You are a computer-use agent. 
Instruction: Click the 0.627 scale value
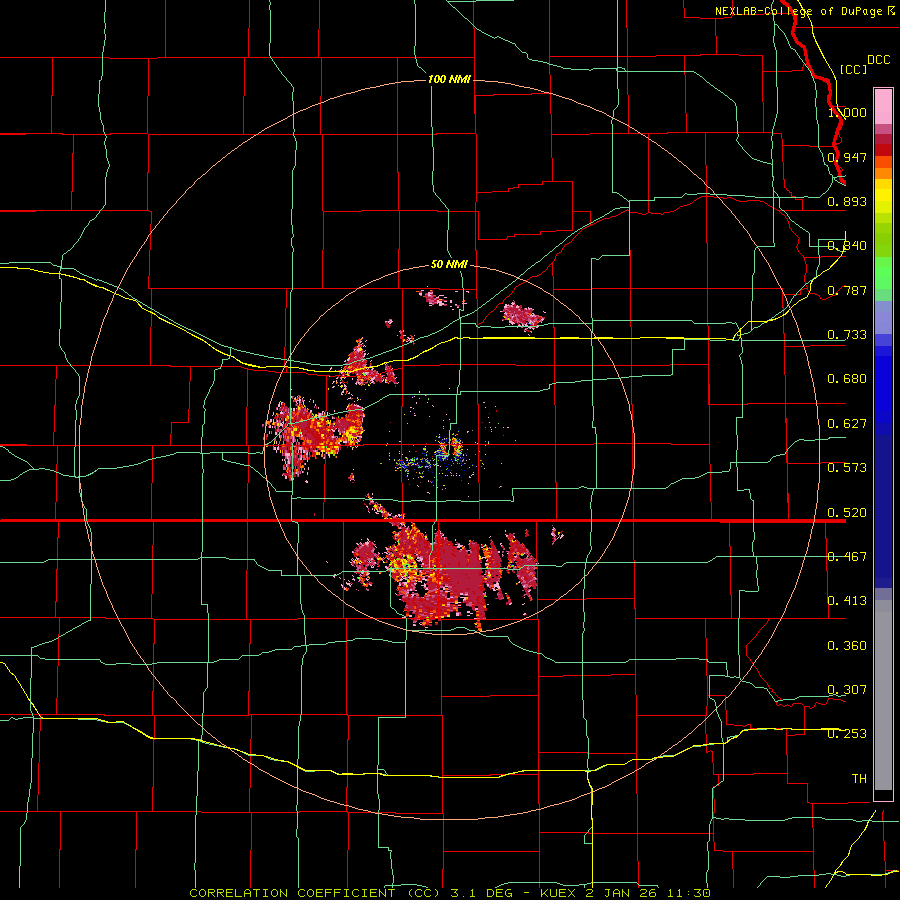click(847, 424)
